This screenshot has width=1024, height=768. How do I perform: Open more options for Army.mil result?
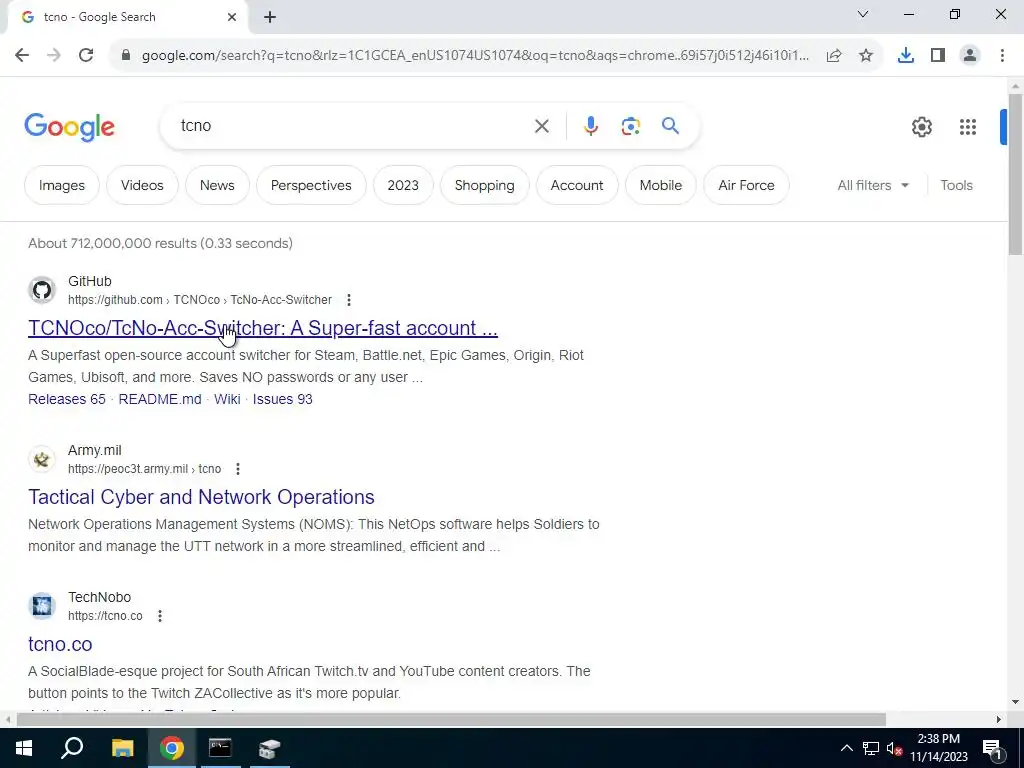point(238,469)
